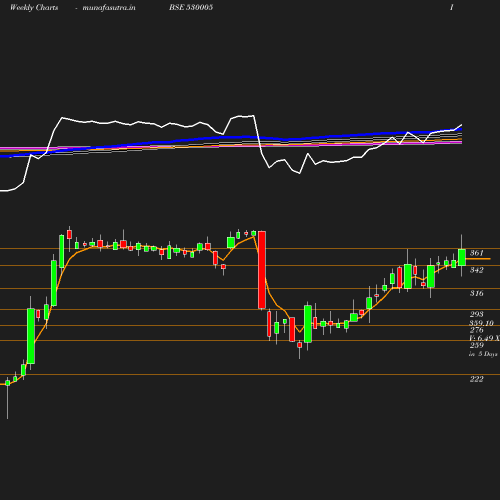Click the "222" price level label

476,379
